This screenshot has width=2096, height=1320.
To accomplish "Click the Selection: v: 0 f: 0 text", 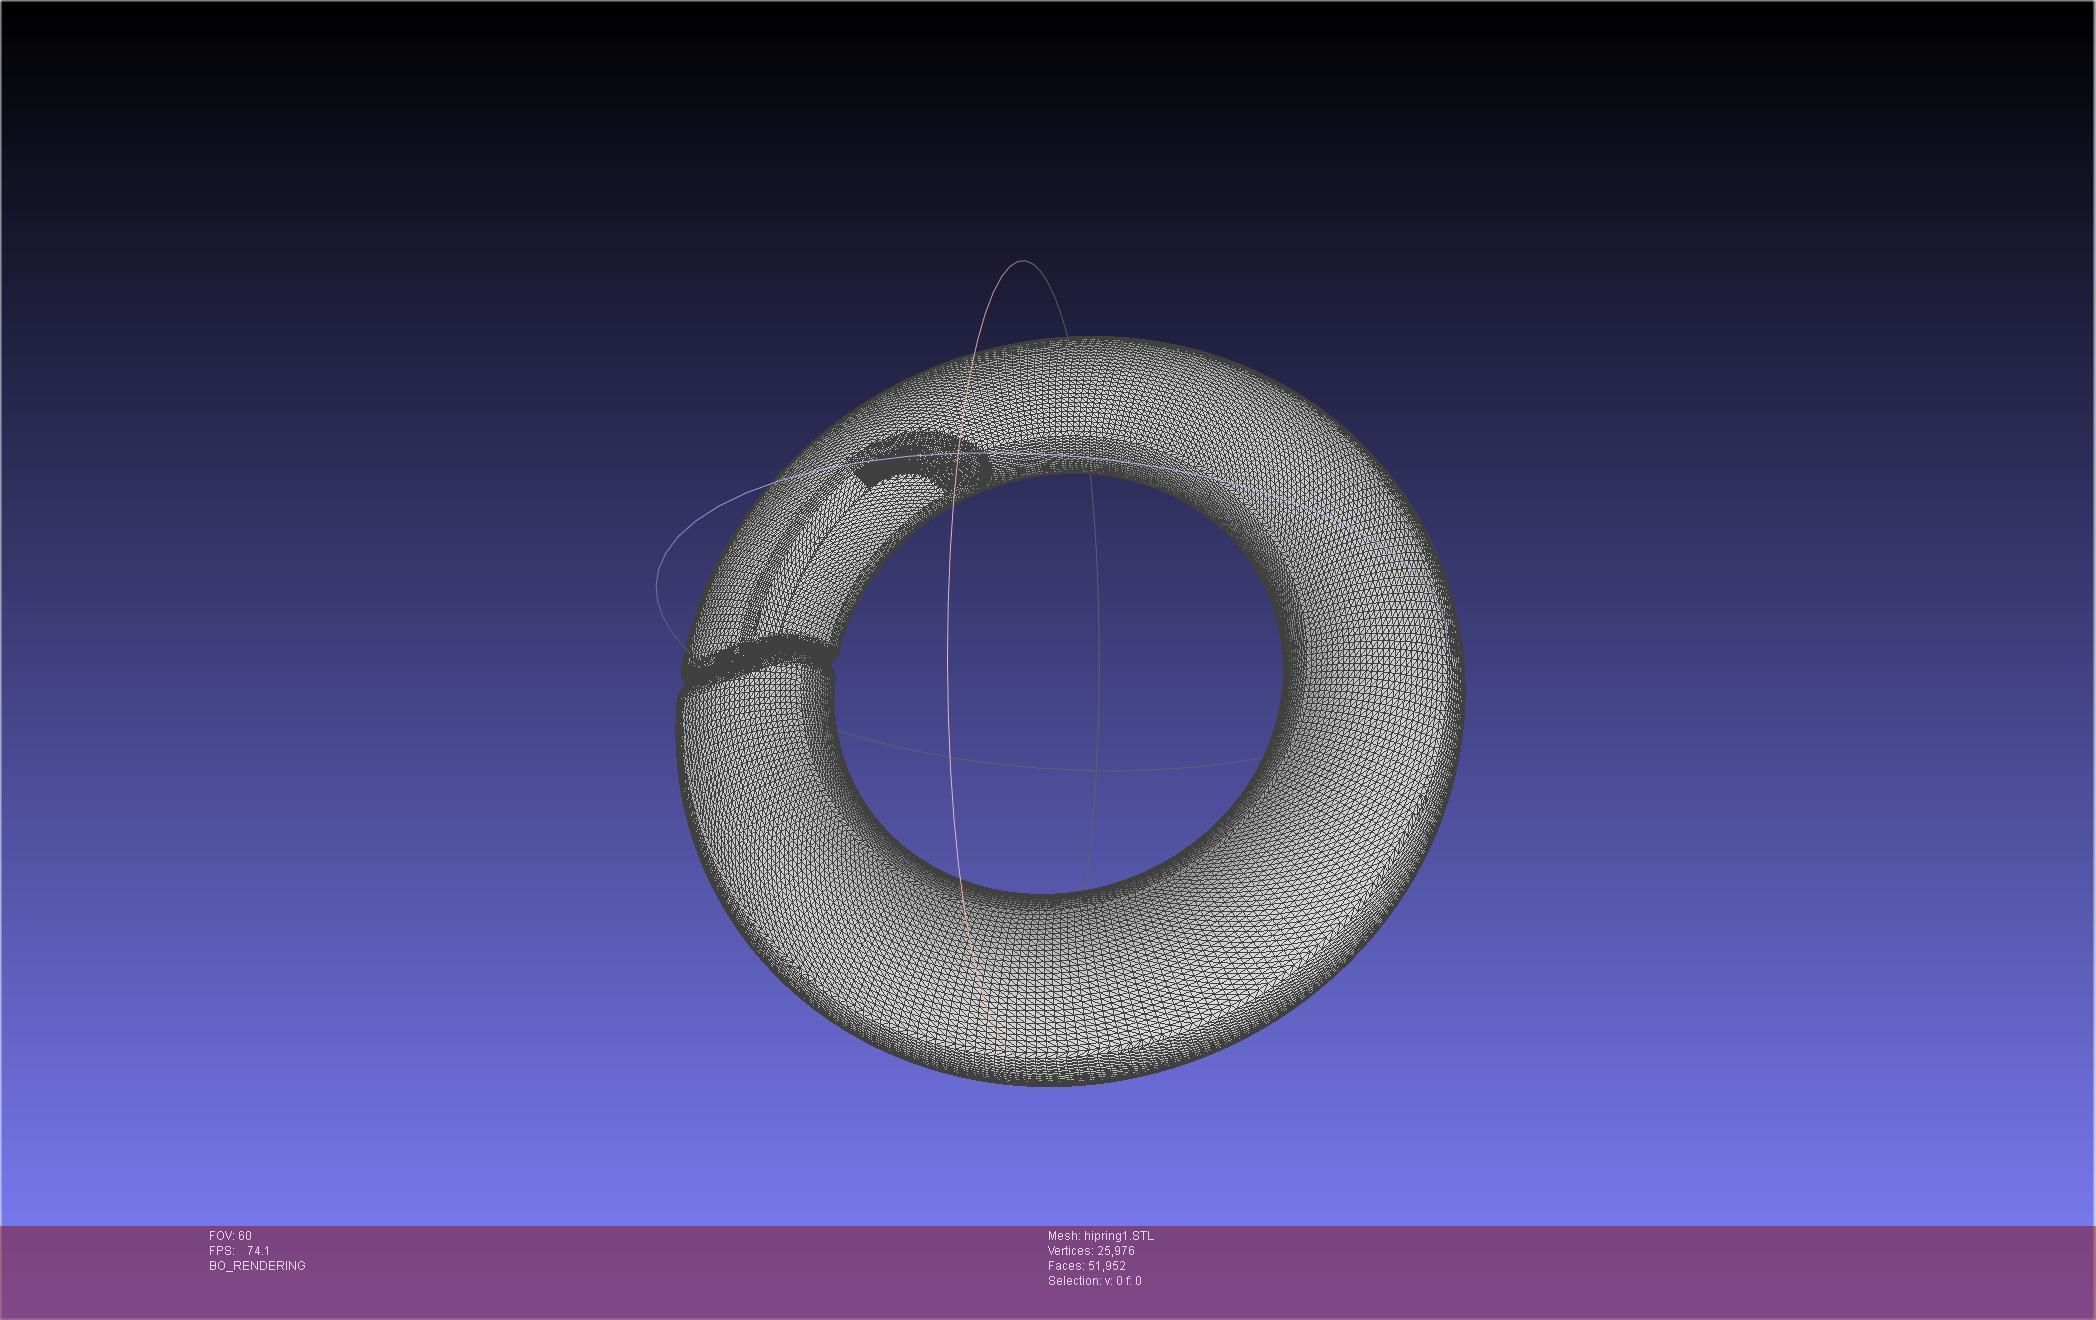I will (x=1094, y=1281).
